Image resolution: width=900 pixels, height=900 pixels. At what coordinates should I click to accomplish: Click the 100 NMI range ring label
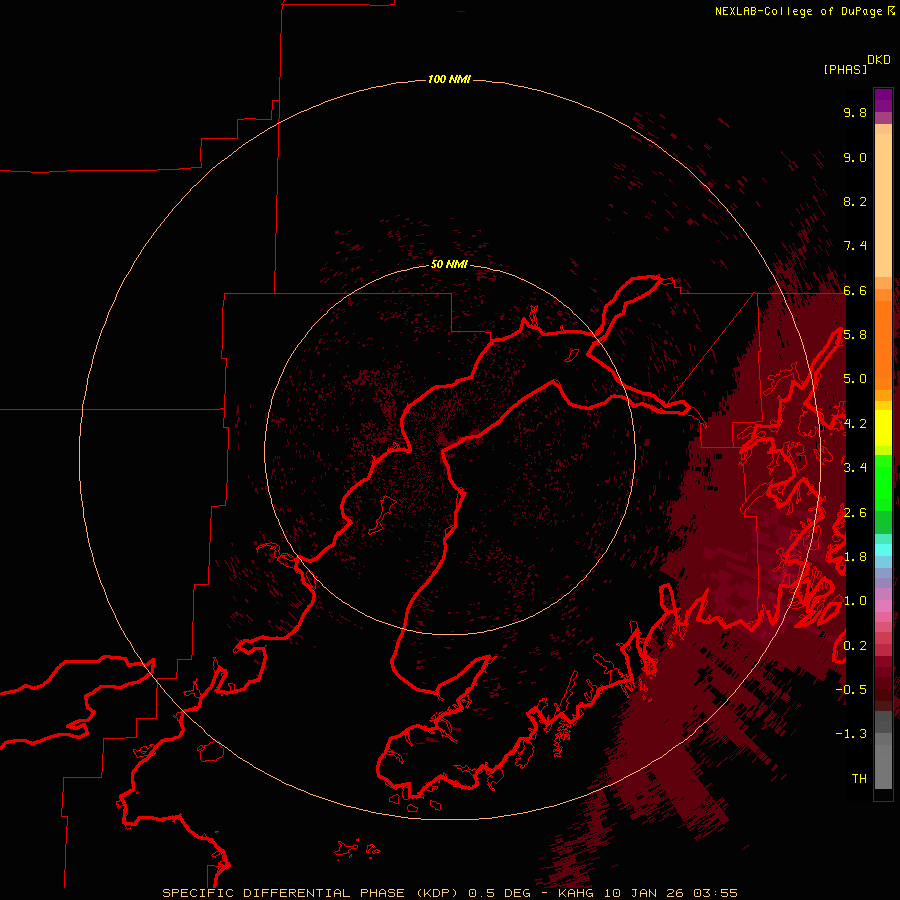pos(449,79)
